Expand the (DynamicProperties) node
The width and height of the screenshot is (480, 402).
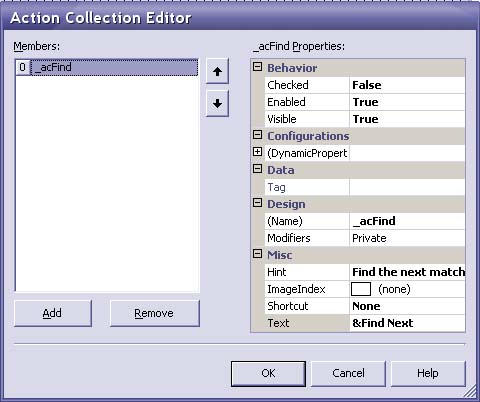click(x=257, y=152)
